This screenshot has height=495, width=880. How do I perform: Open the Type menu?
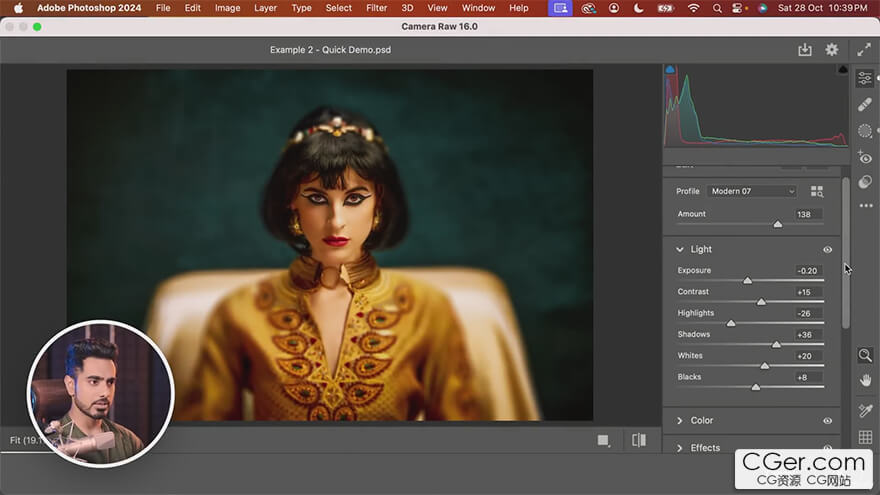pos(301,8)
